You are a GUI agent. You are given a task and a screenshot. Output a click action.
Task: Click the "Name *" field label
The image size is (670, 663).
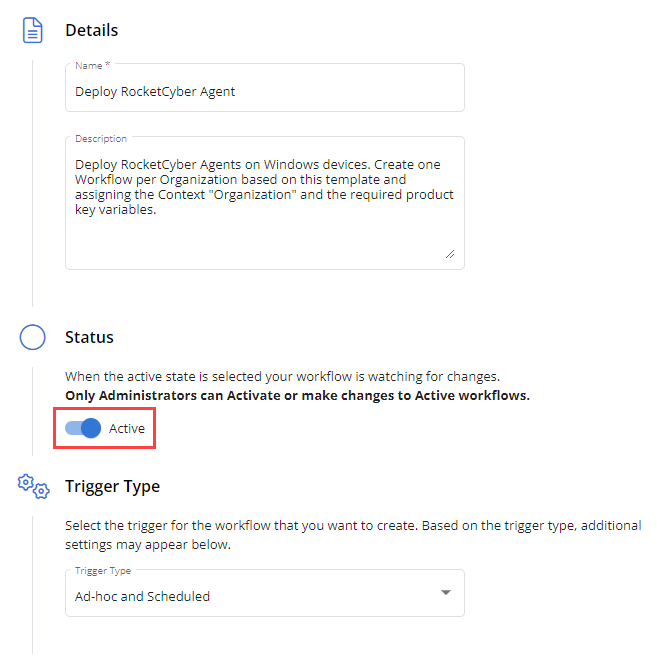coord(92,65)
